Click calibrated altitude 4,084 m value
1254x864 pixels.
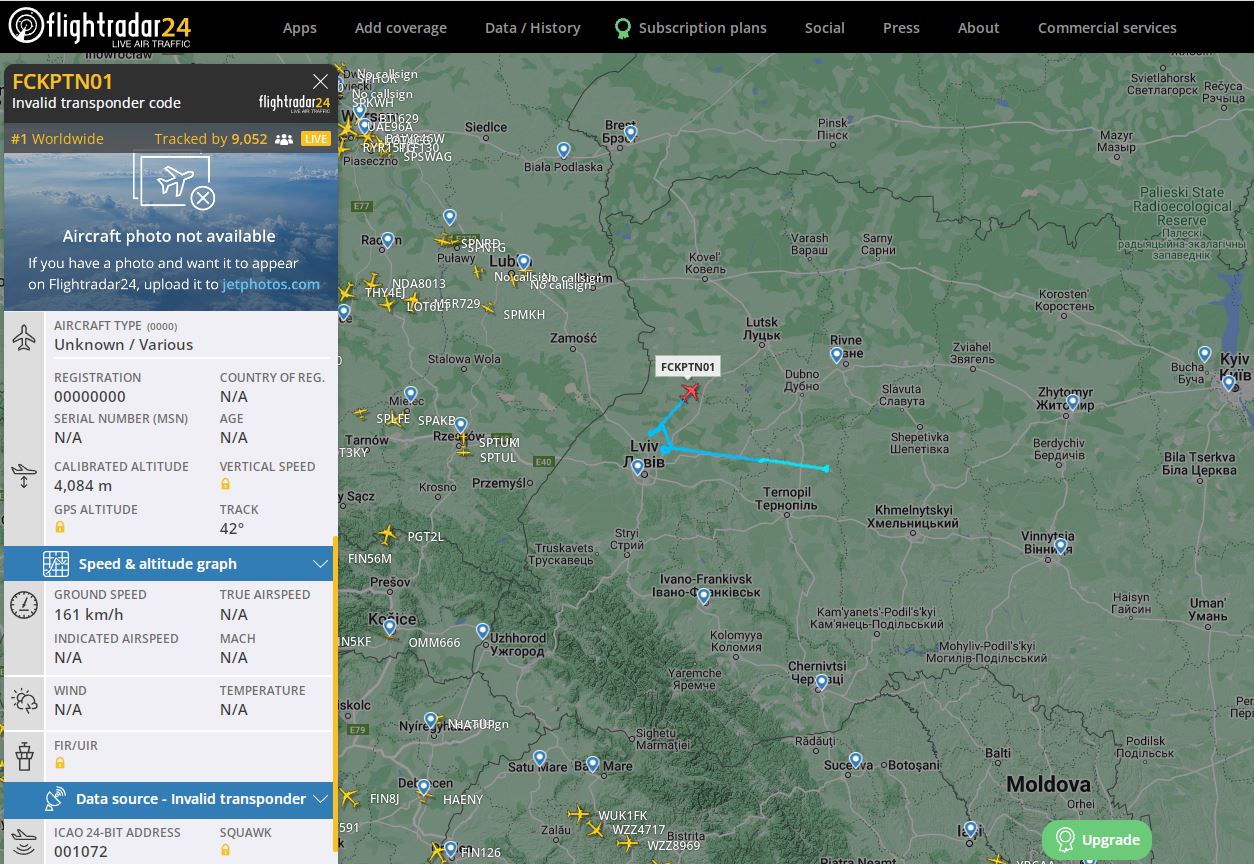83,486
